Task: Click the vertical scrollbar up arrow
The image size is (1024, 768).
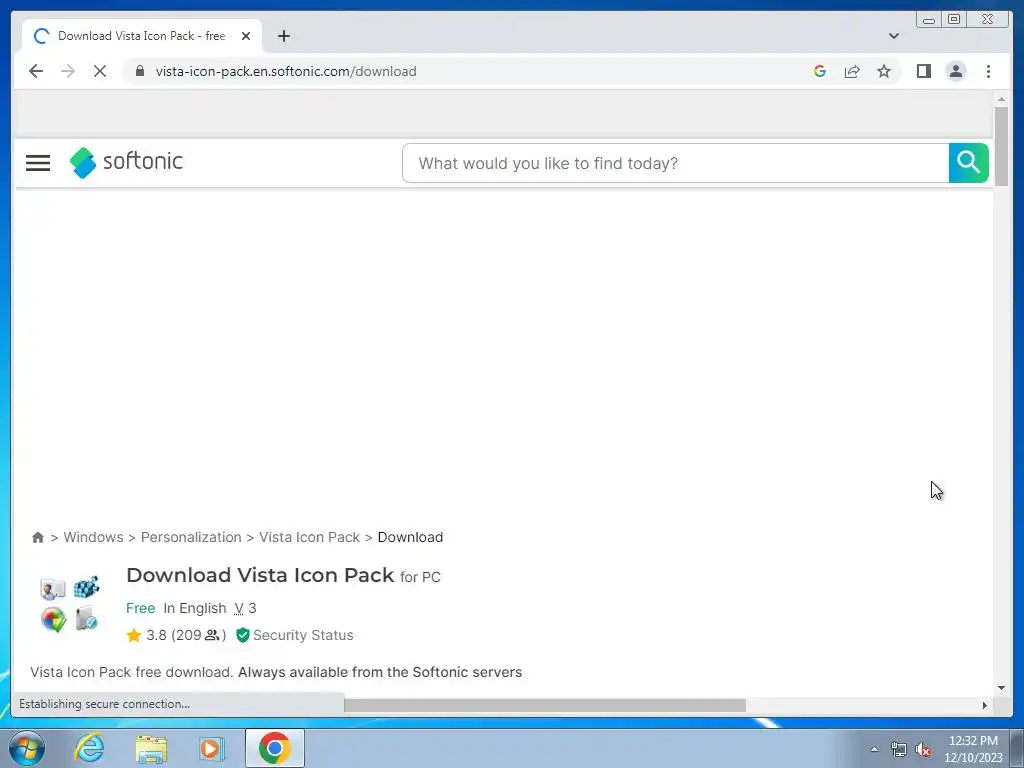Action: [x=1001, y=99]
